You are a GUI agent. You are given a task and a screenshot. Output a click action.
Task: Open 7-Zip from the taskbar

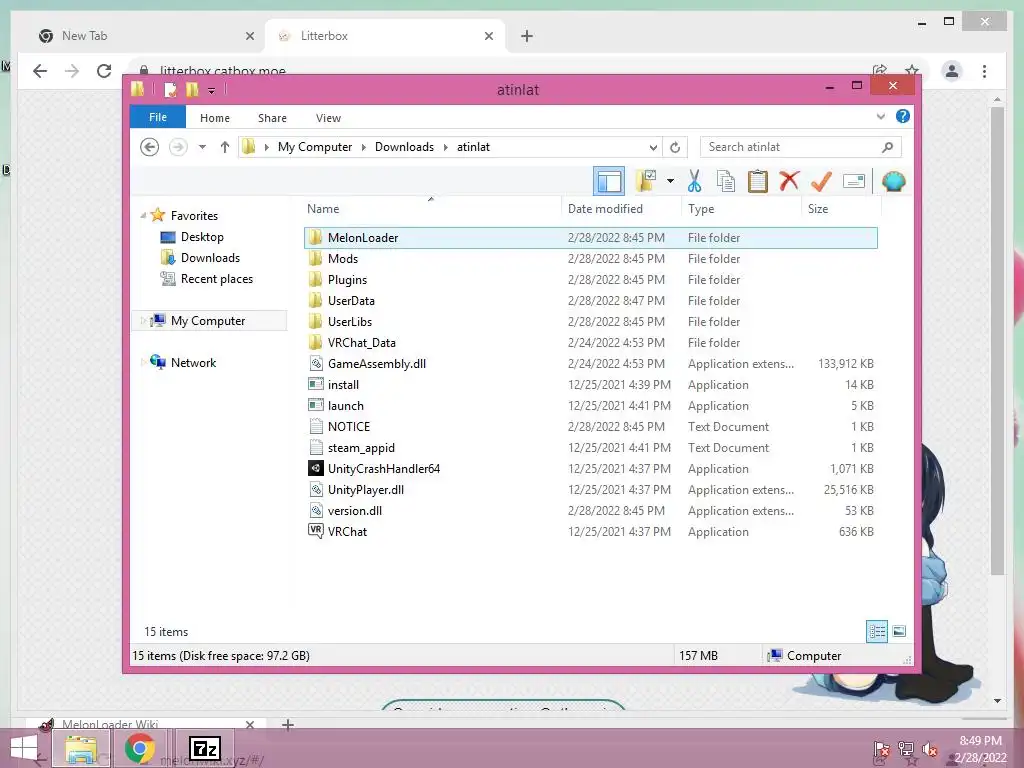[204, 748]
